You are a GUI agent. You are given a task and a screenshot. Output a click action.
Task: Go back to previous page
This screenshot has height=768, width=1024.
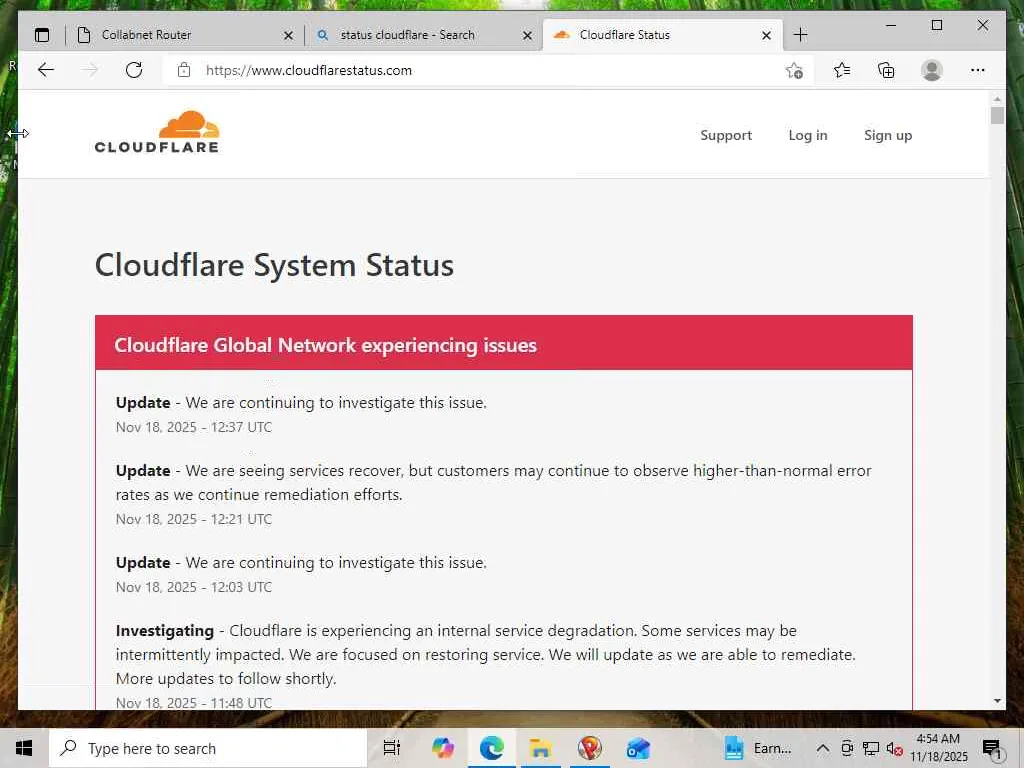[46, 70]
